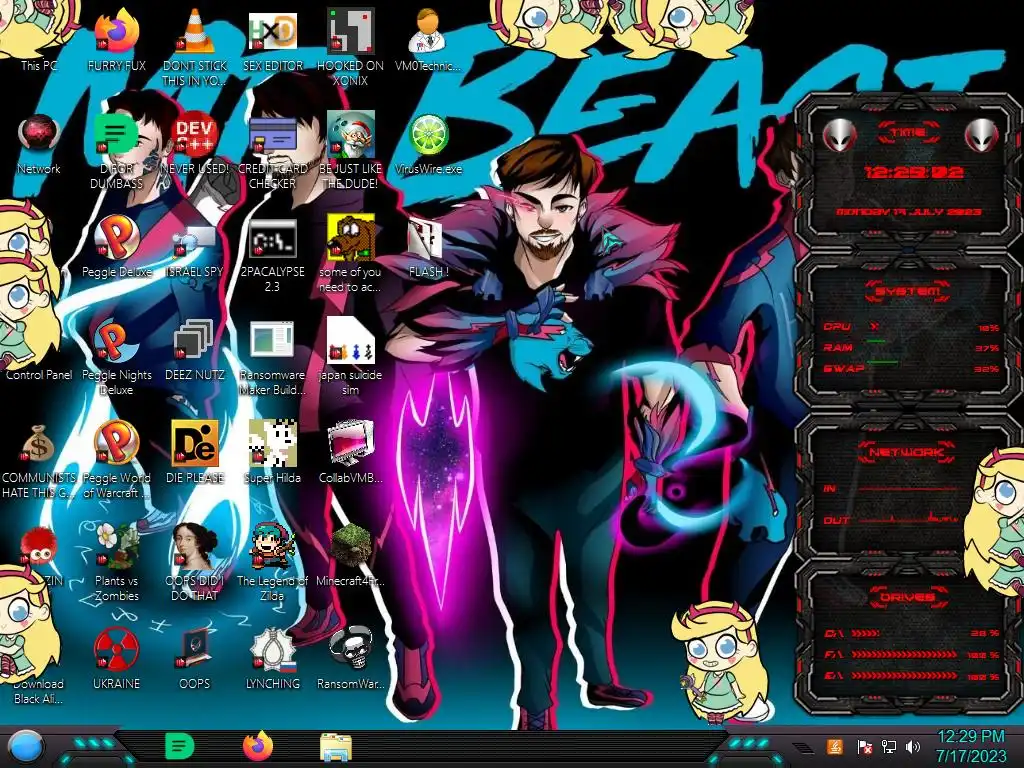Screen dimensions: 1024x768
Task: Open the VirusWire.exe lime icon
Action: pos(428,144)
